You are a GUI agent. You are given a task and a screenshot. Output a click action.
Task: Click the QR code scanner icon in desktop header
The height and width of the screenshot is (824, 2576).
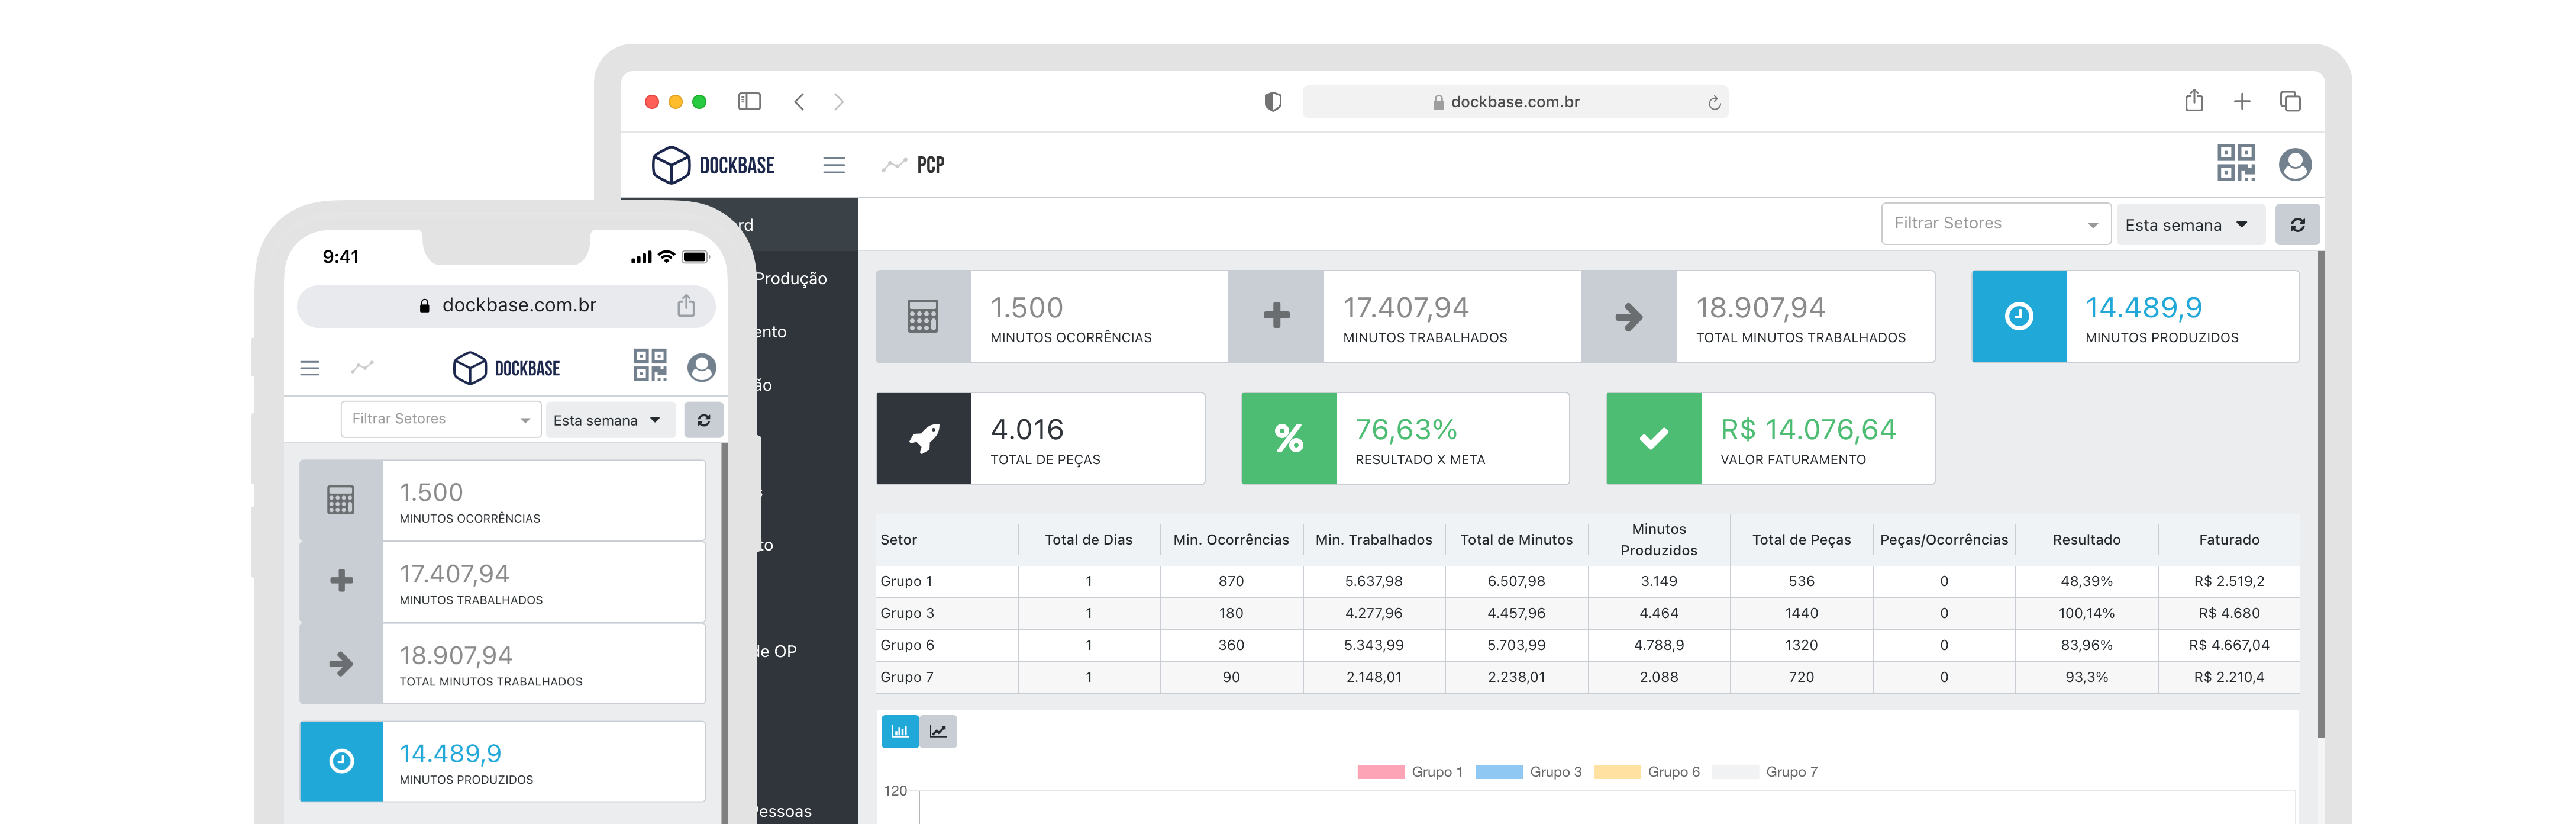click(2235, 163)
